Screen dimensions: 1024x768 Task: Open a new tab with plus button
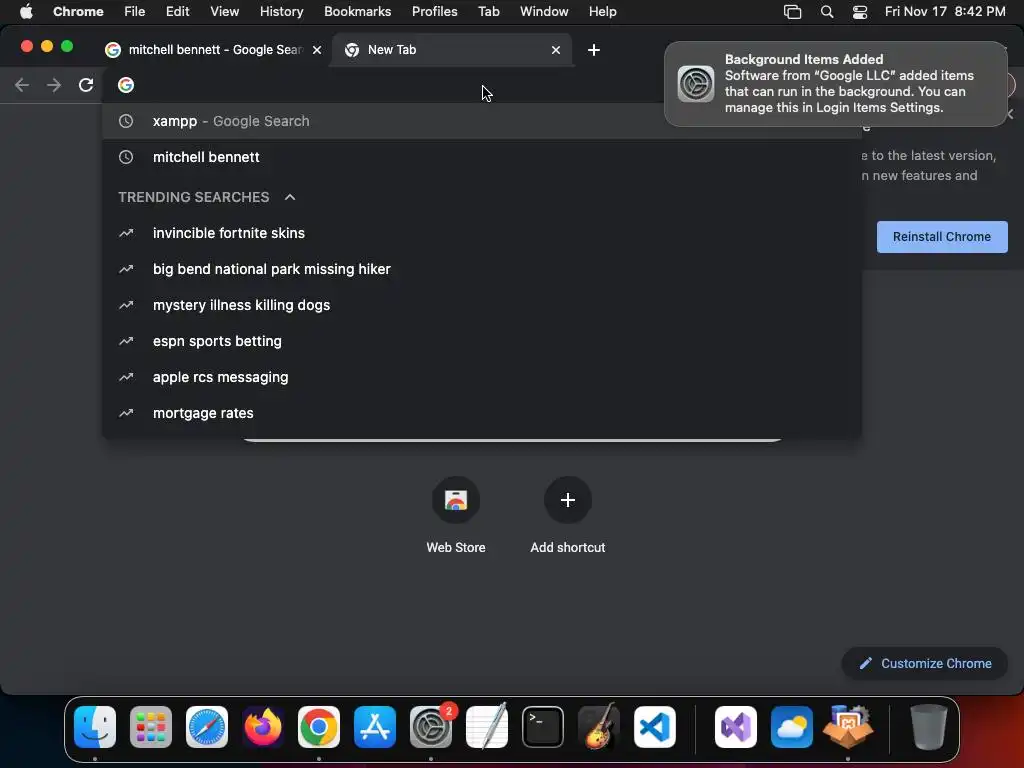[594, 50]
